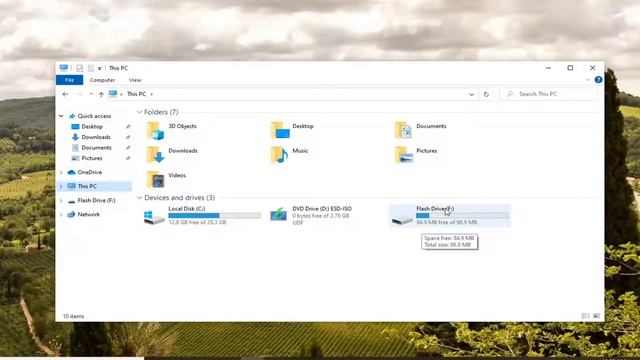Click the '10 items' status bar text
The image size is (640, 360).
click(73, 316)
